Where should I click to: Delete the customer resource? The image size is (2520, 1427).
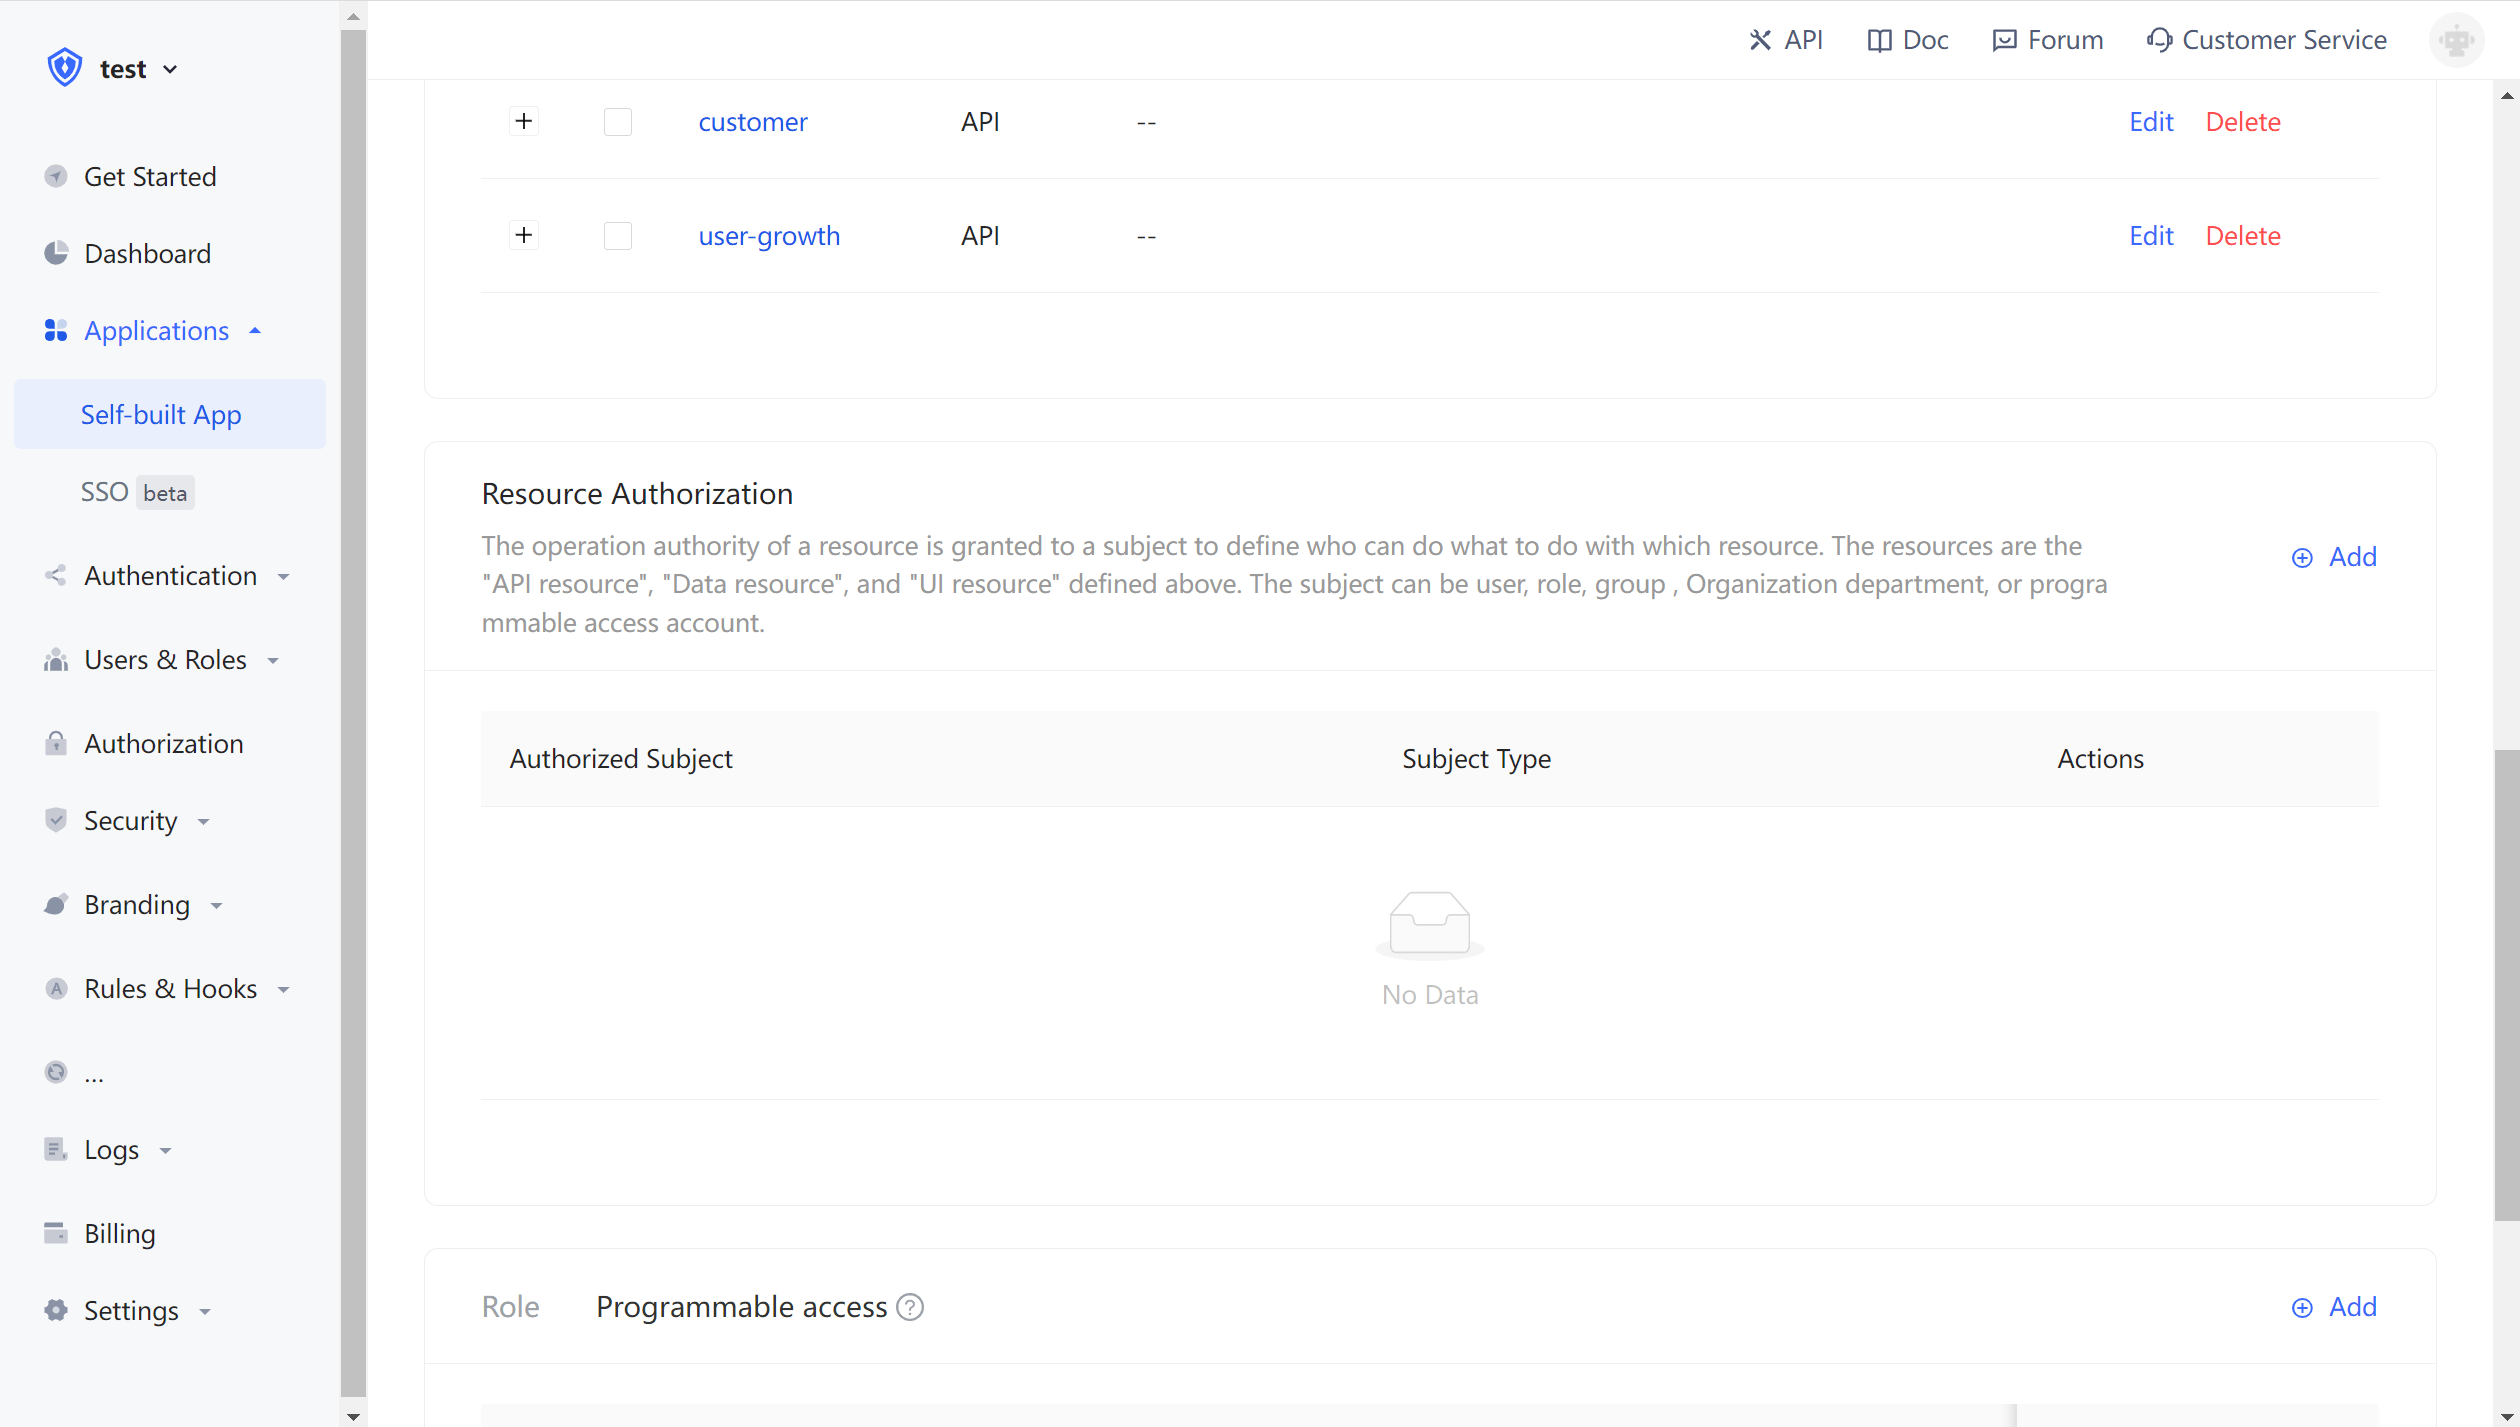pos(2243,122)
